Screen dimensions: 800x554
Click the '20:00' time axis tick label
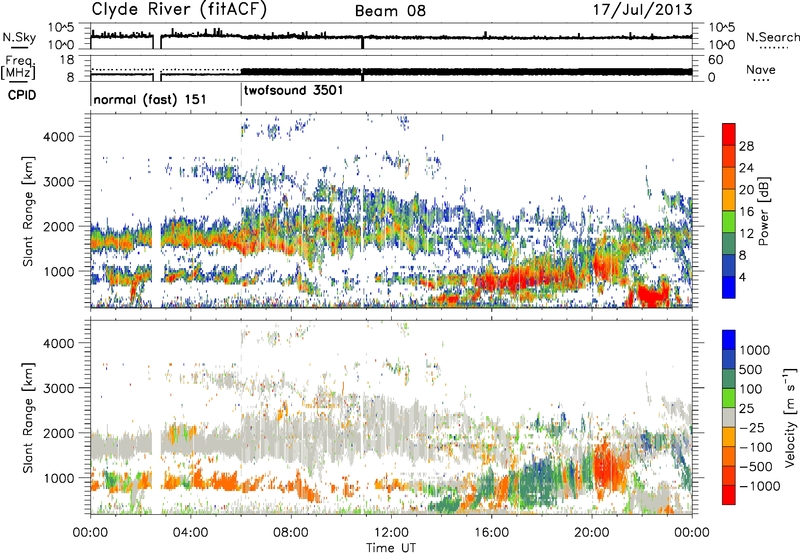592,533
